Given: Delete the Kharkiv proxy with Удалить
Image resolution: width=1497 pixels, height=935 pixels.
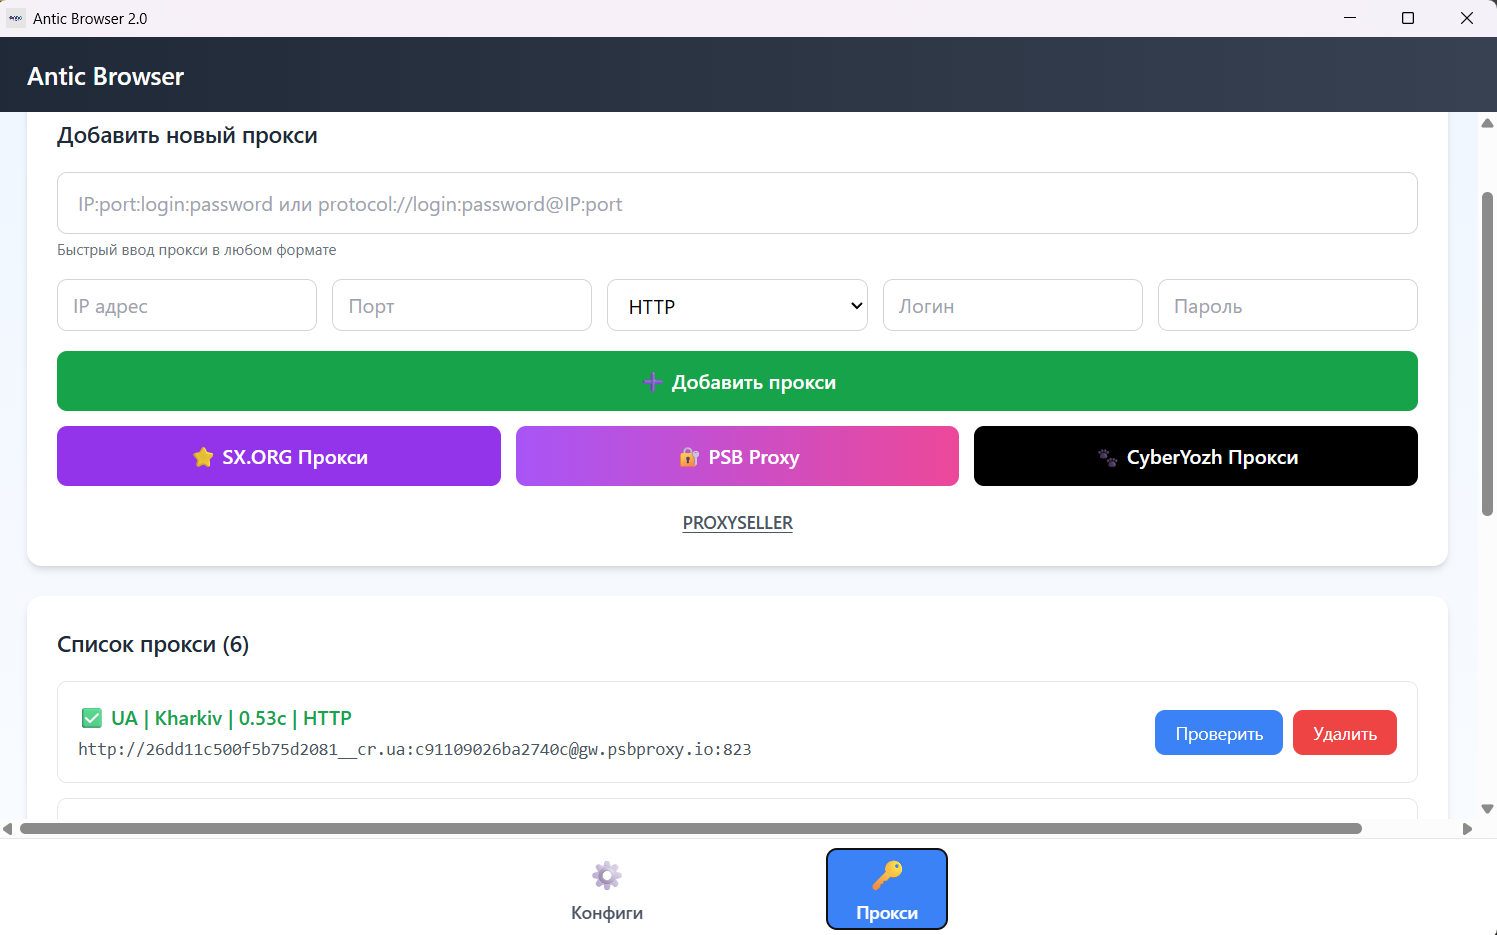Looking at the screenshot, I should pos(1344,733).
